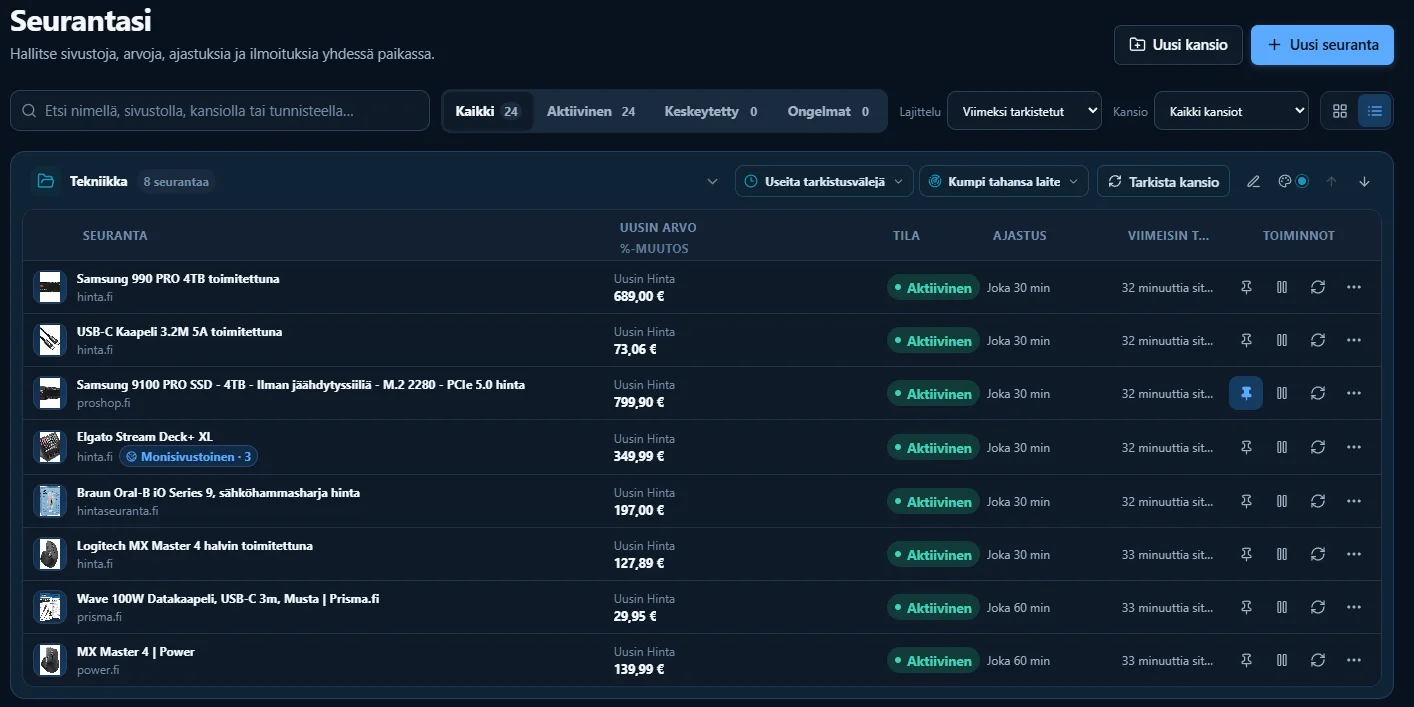This screenshot has height=707, width=1414.
Task: Pause the Elgato Stream Deck+ XL tracker
Action: (x=1282, y=447)
